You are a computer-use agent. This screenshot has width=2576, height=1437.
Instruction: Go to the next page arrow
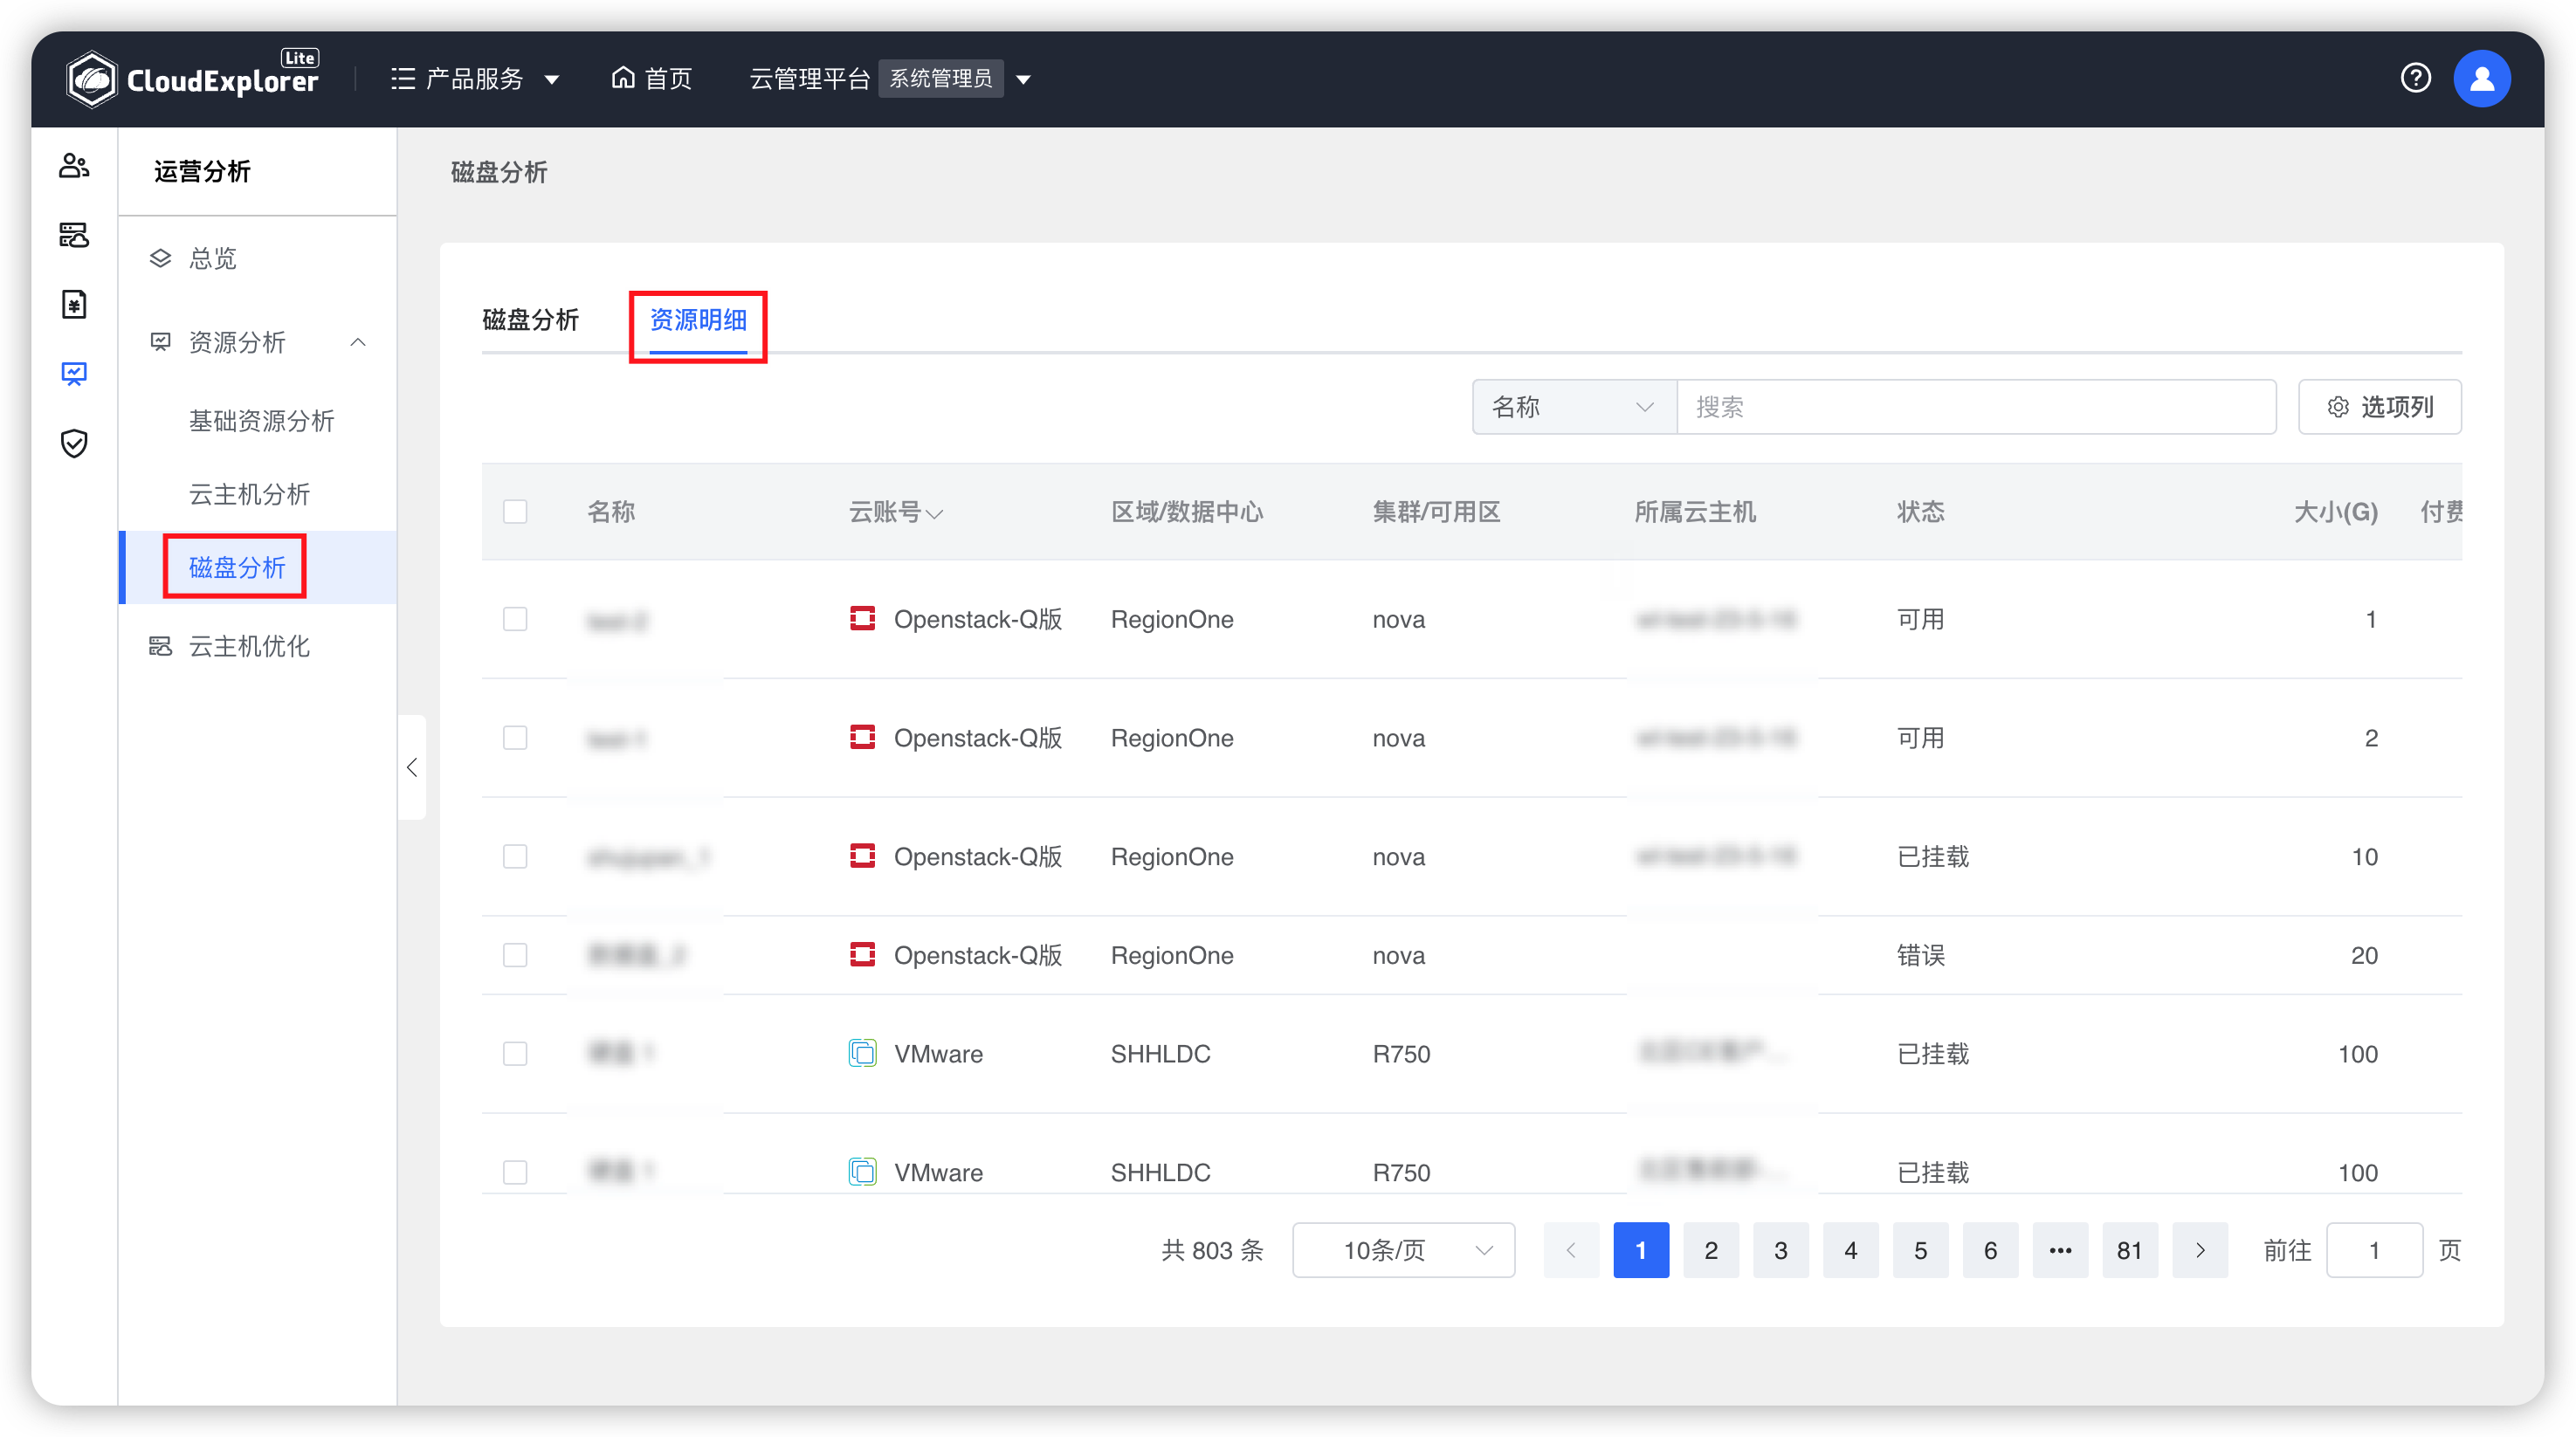click(x=2200, y=1250)
